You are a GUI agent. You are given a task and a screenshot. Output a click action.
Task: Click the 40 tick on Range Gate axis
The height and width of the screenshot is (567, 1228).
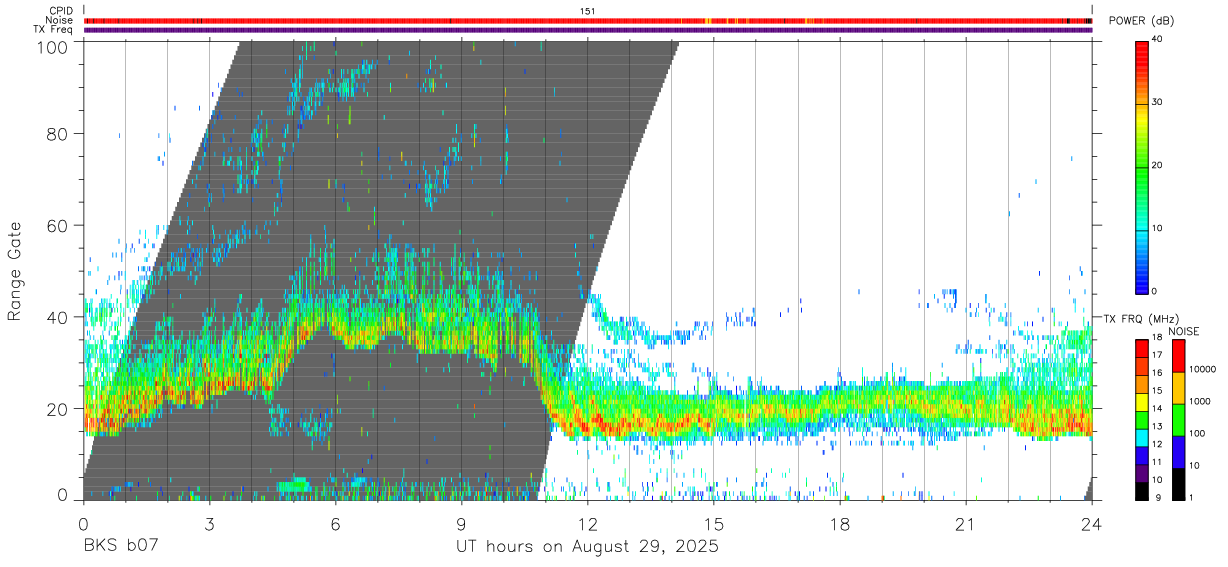pos(58,317)
